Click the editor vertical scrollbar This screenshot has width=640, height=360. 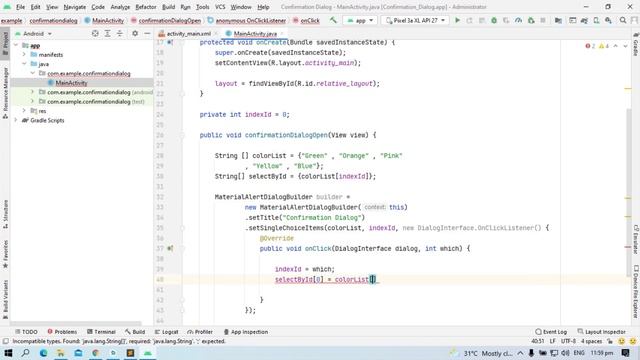(x=629, y=192)
